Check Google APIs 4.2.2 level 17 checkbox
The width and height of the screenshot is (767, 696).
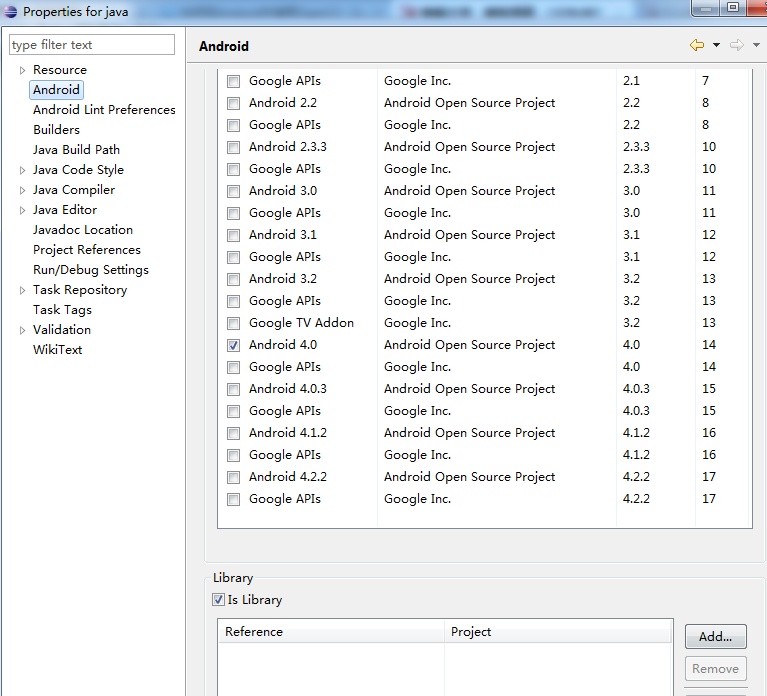point(233,499)
